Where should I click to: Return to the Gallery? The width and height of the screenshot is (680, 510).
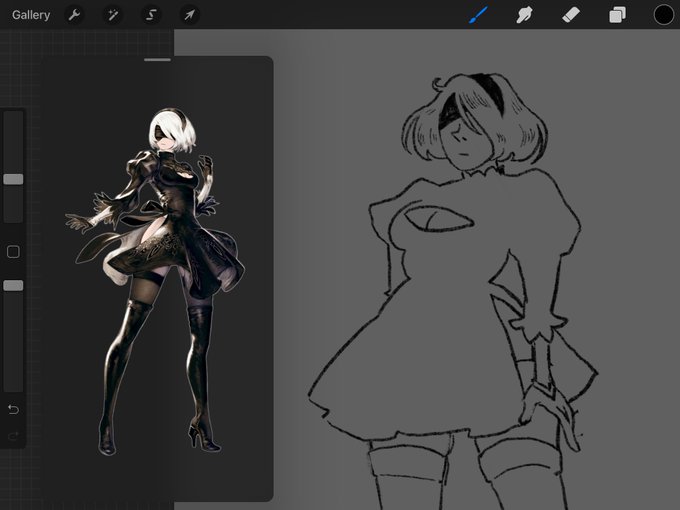tap(31, 15)
